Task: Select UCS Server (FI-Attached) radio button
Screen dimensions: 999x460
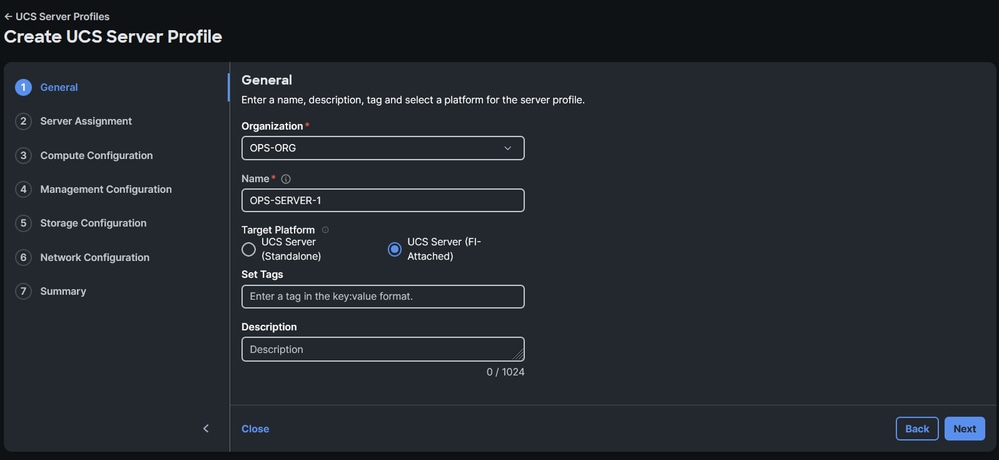Action: 394,249
